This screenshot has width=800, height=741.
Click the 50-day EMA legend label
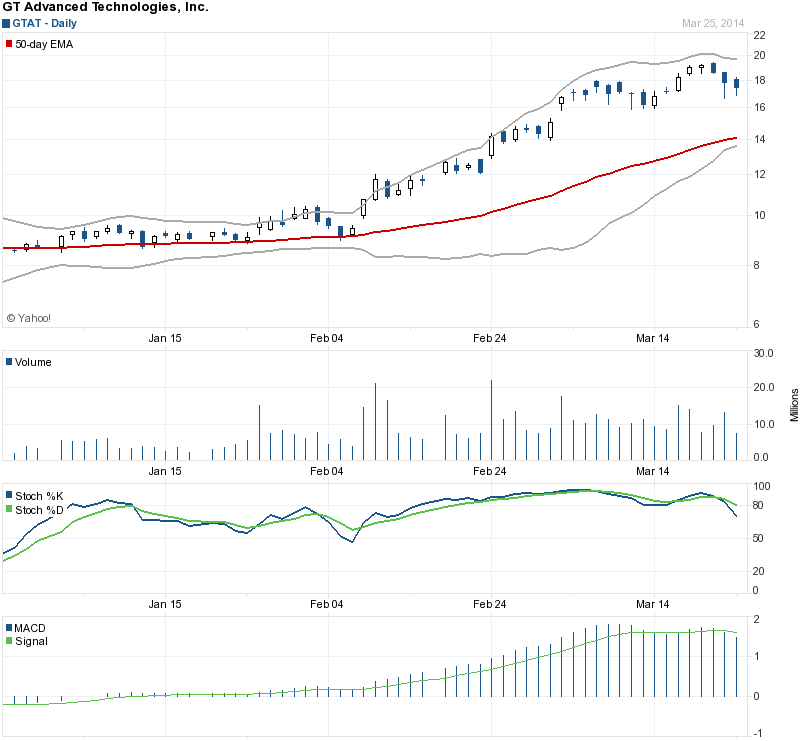click(x=44, y=44)
